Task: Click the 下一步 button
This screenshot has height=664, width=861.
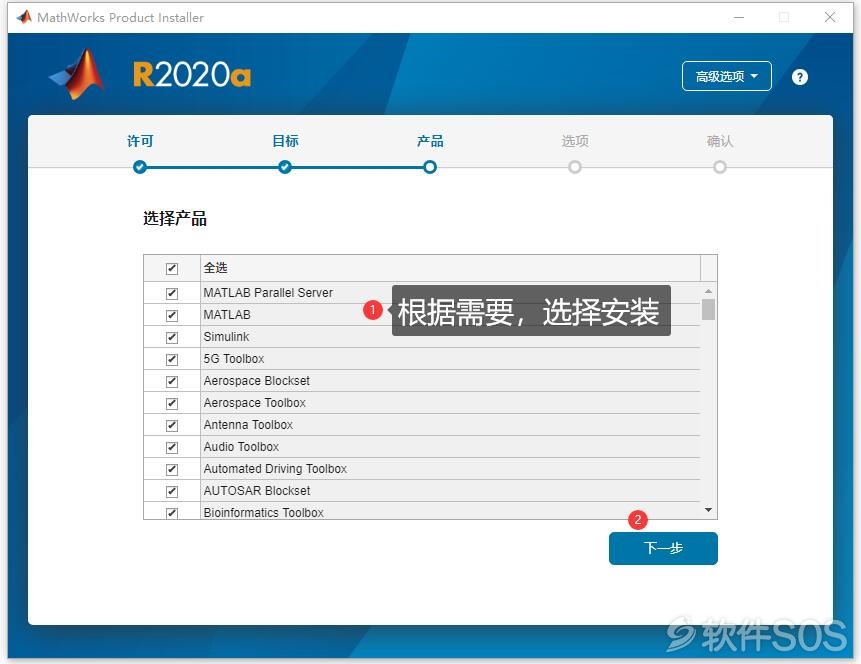Action: click(663, 548)
